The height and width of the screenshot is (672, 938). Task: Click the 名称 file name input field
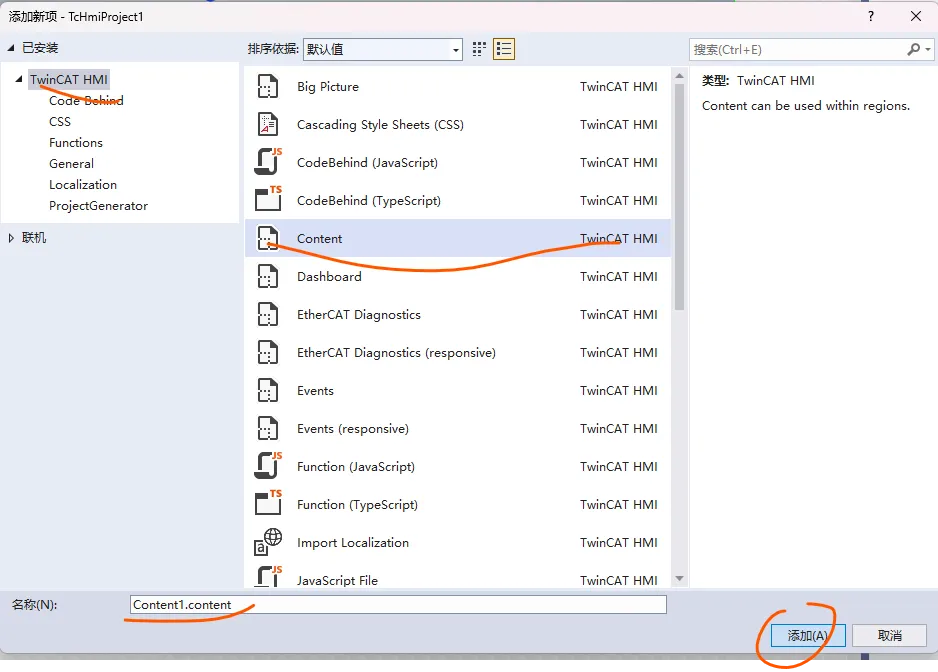coord(398,604)
